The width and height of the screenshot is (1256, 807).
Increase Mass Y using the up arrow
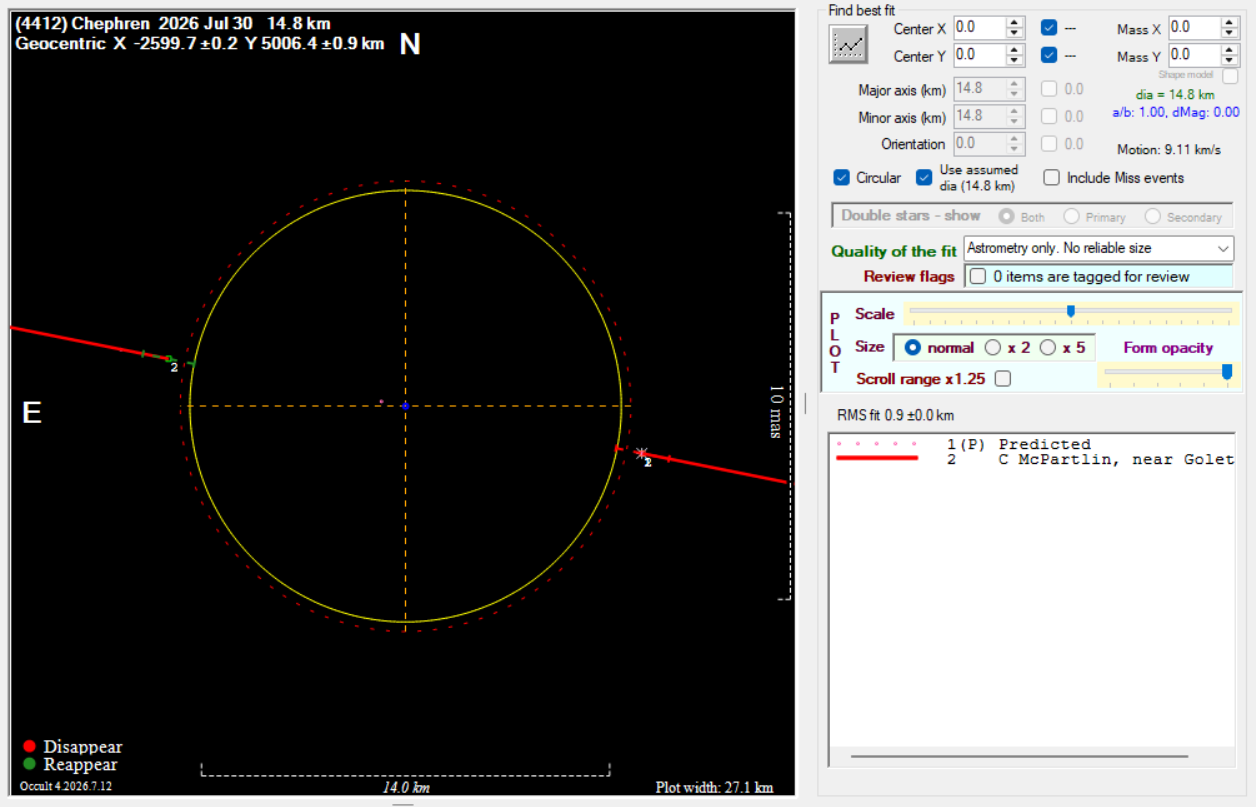1230,49
